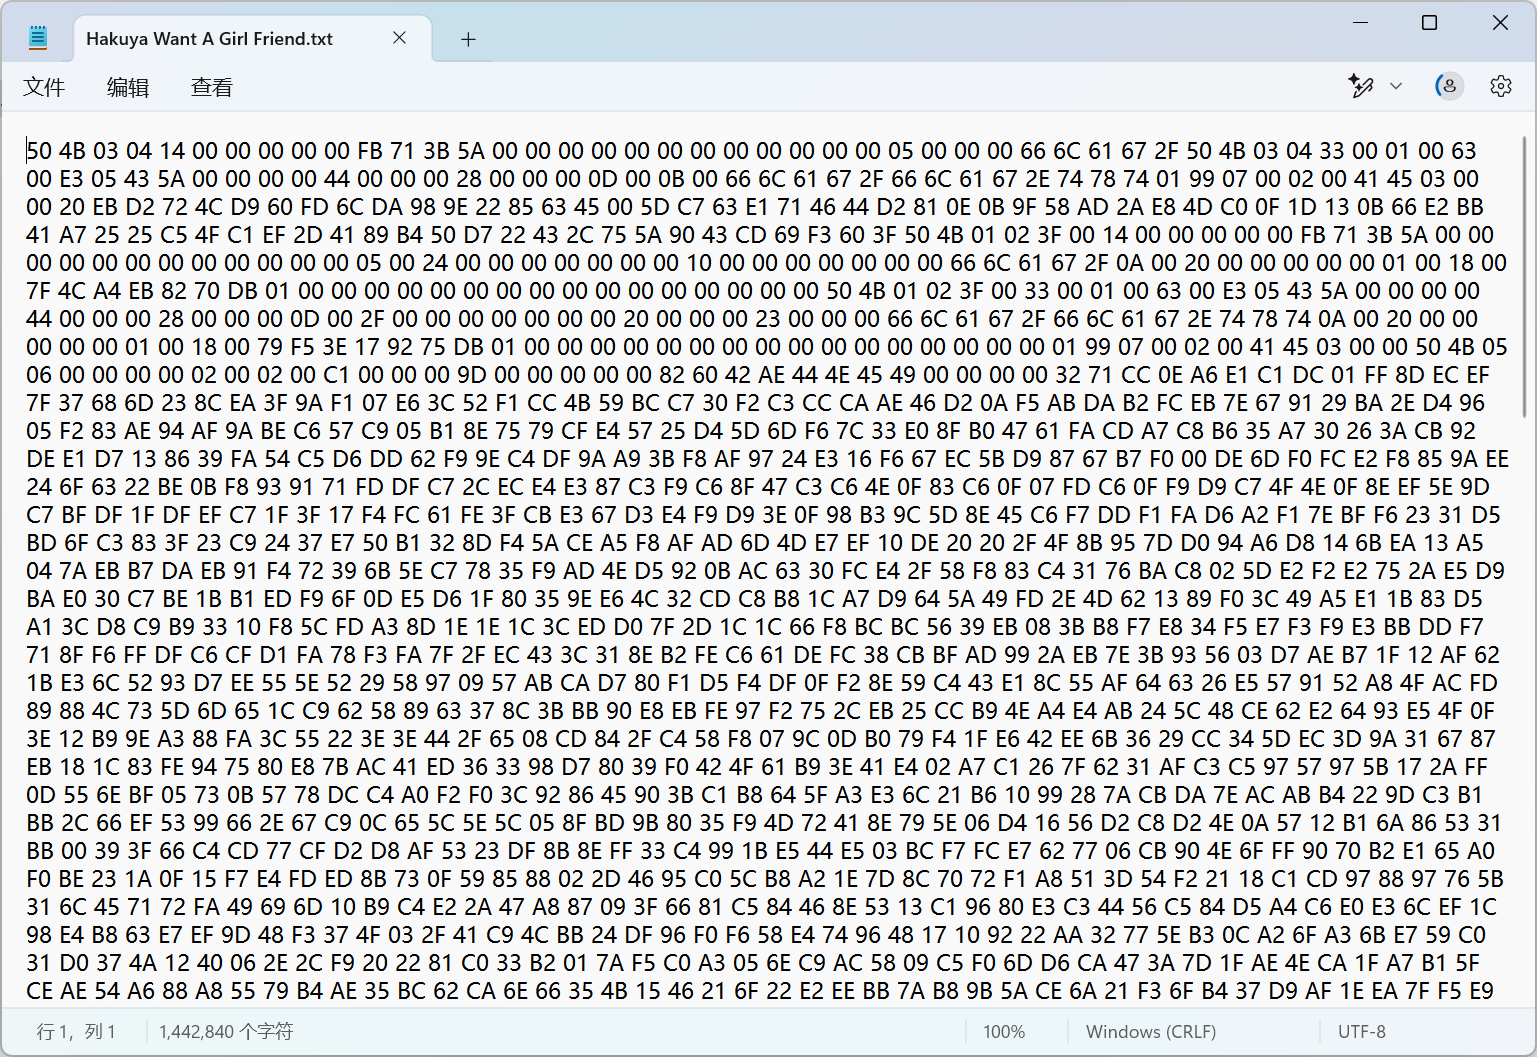Maximize the Notepad window
The width and height of the screenshot is (1537, 1057).
tap(1430, 23)
